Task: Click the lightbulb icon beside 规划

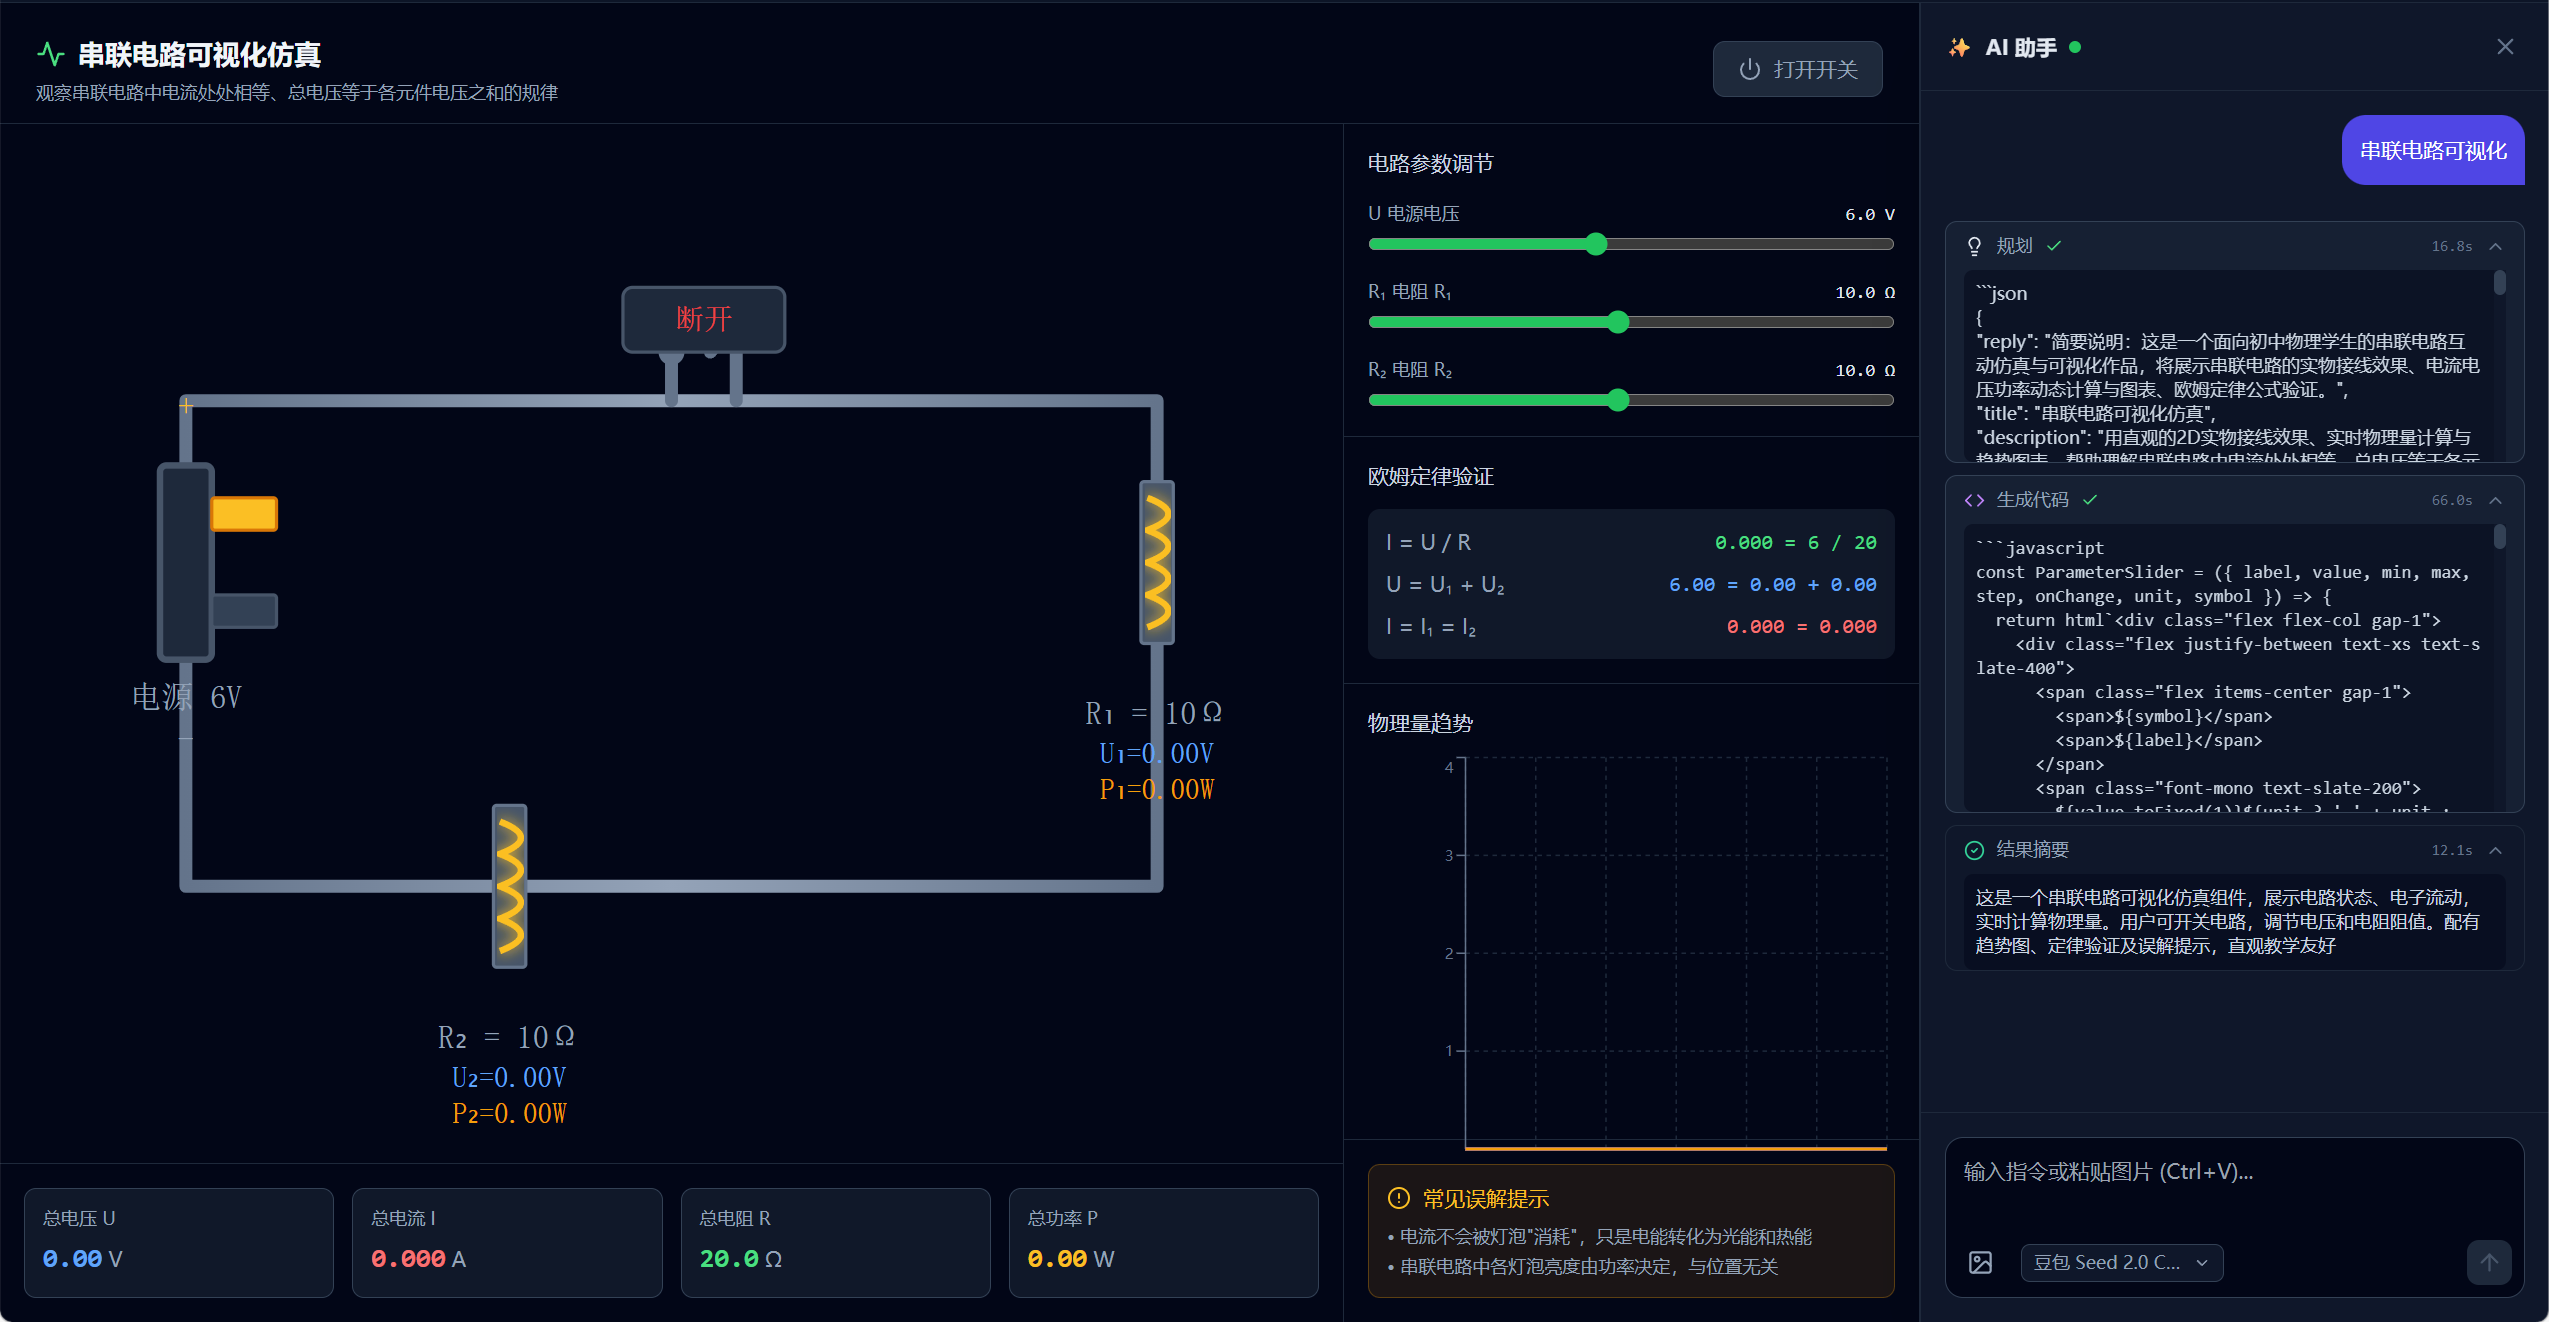Action: click(x=1974, y=246)
